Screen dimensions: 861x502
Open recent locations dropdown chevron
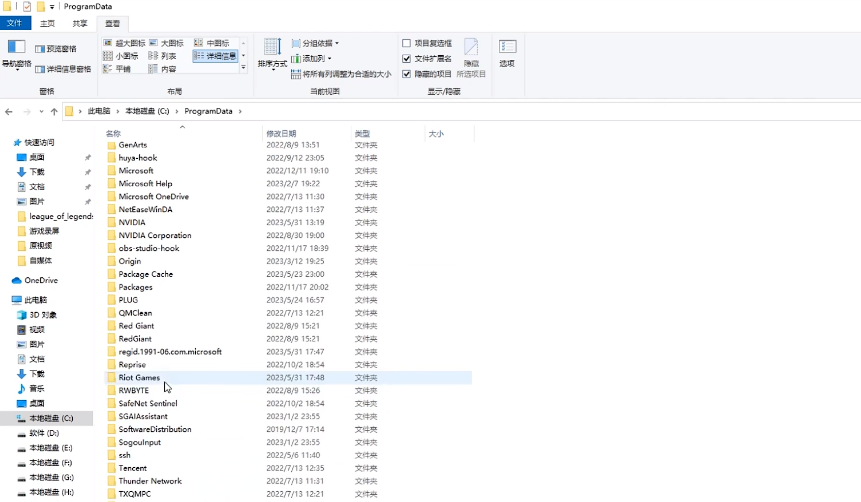tap(41, 111)
